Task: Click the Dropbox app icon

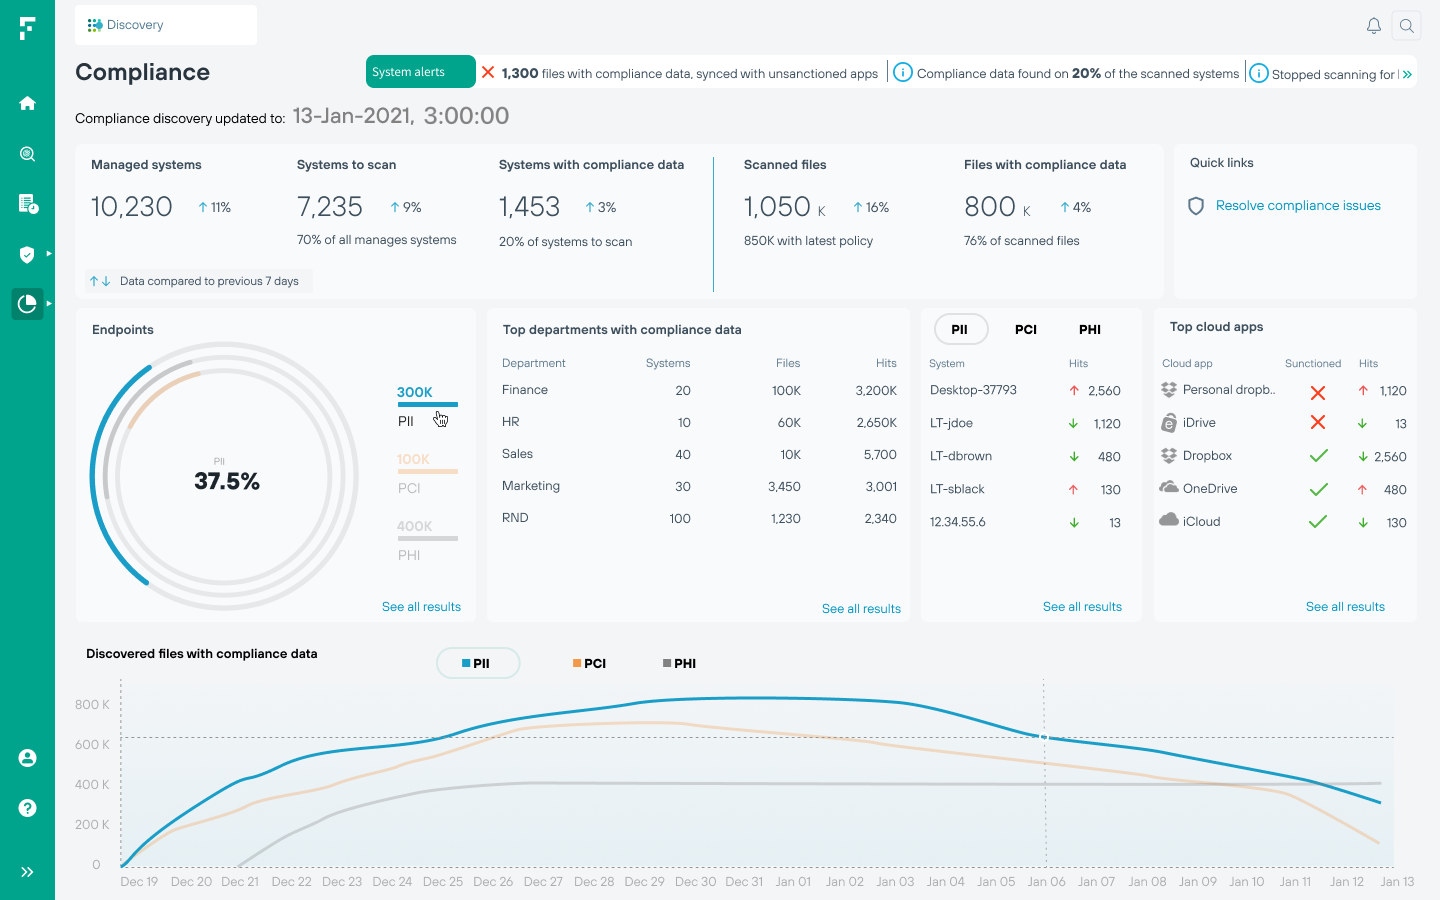Action: (x=1168, y=456)
